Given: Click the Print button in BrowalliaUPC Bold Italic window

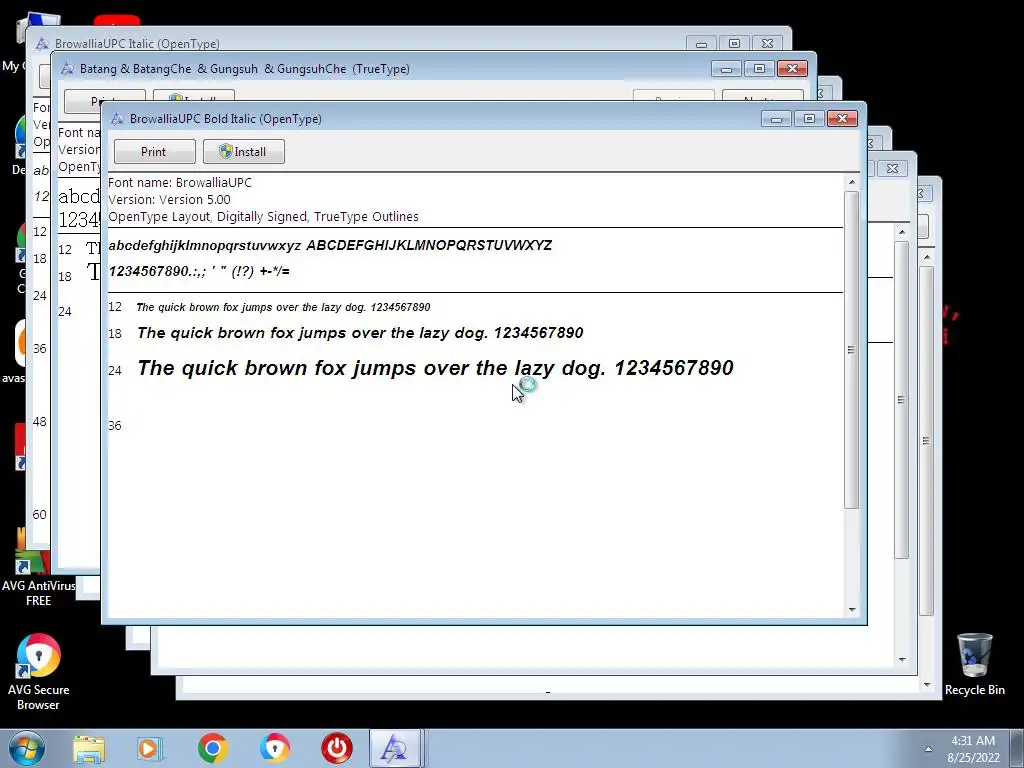Looking at the screenshot, I should coord(154,152).
